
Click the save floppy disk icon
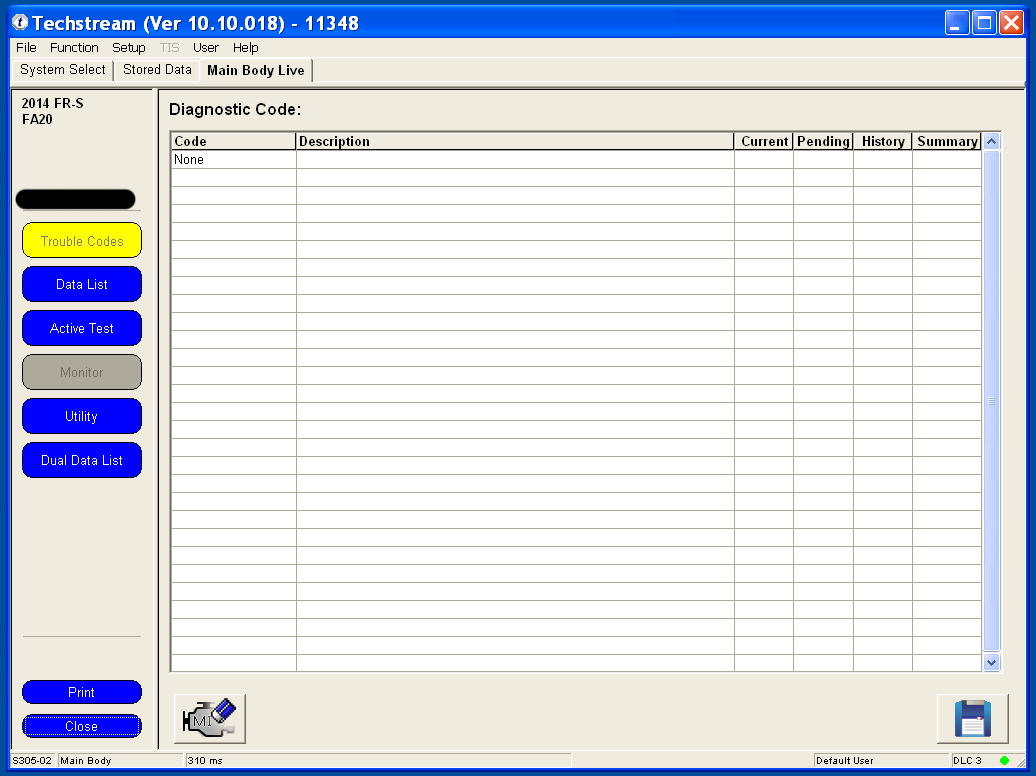click(972, 718)
